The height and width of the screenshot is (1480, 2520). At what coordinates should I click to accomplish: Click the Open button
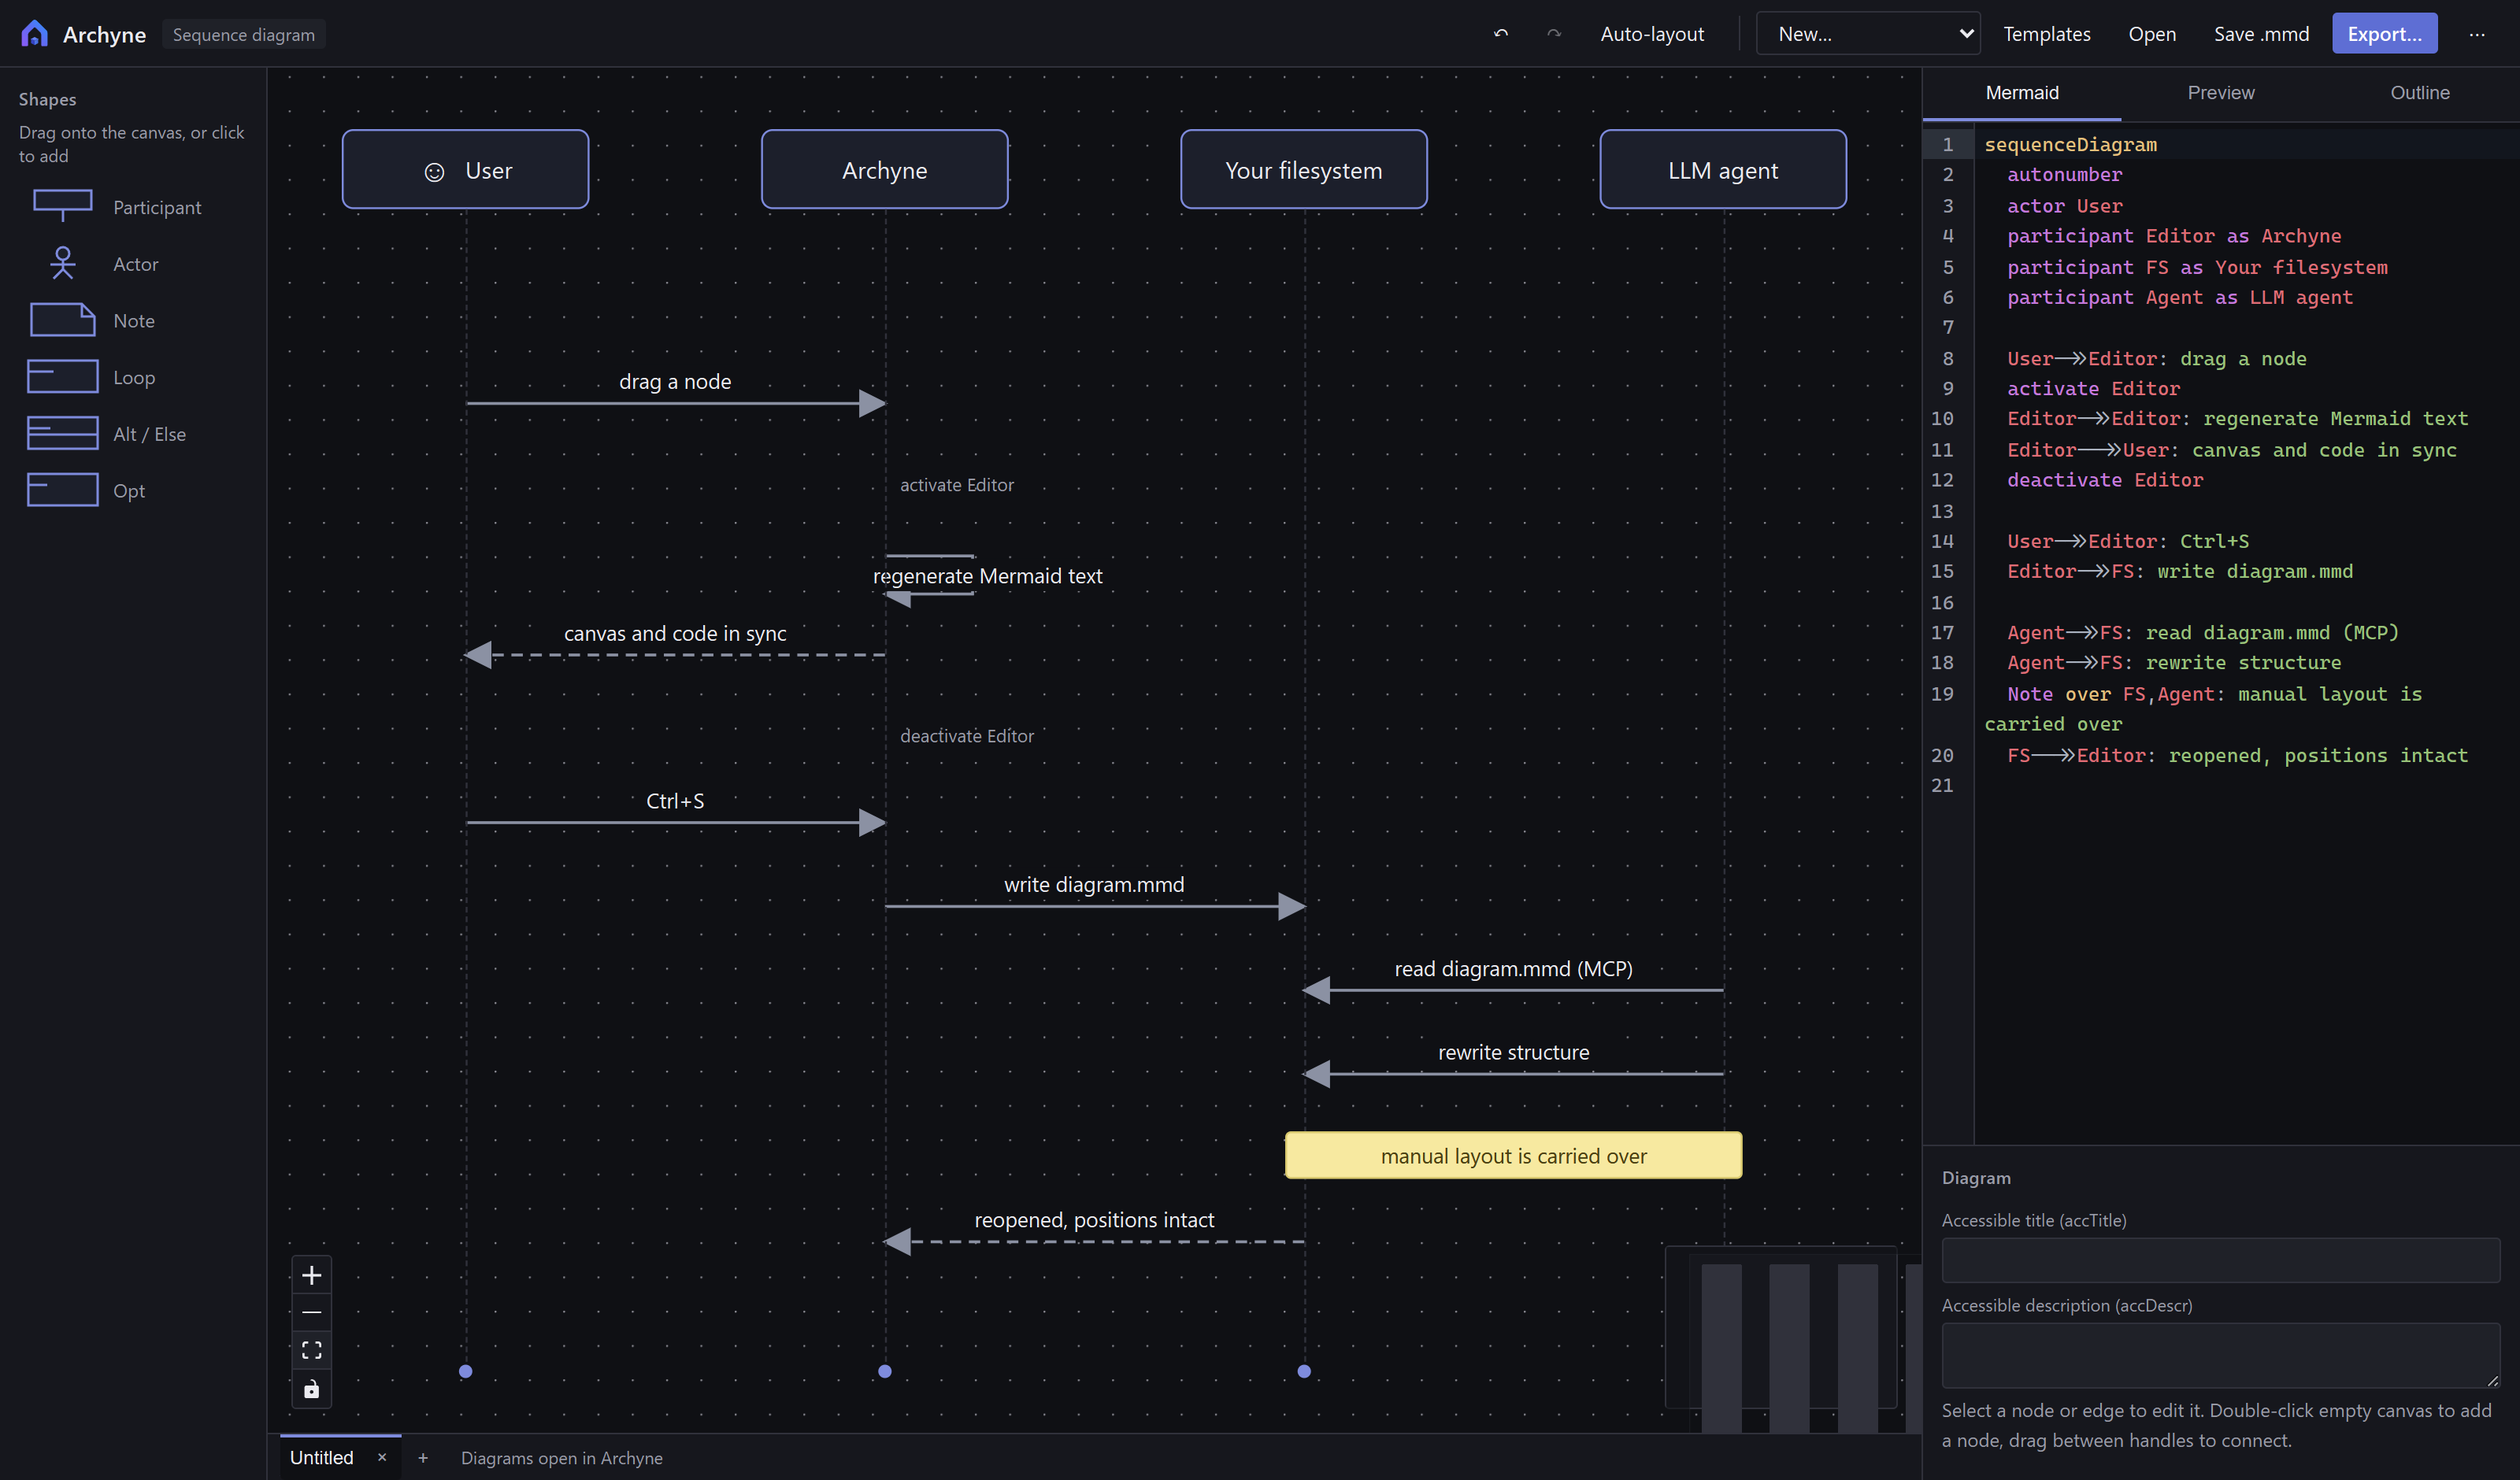[x=2152, y=34]
